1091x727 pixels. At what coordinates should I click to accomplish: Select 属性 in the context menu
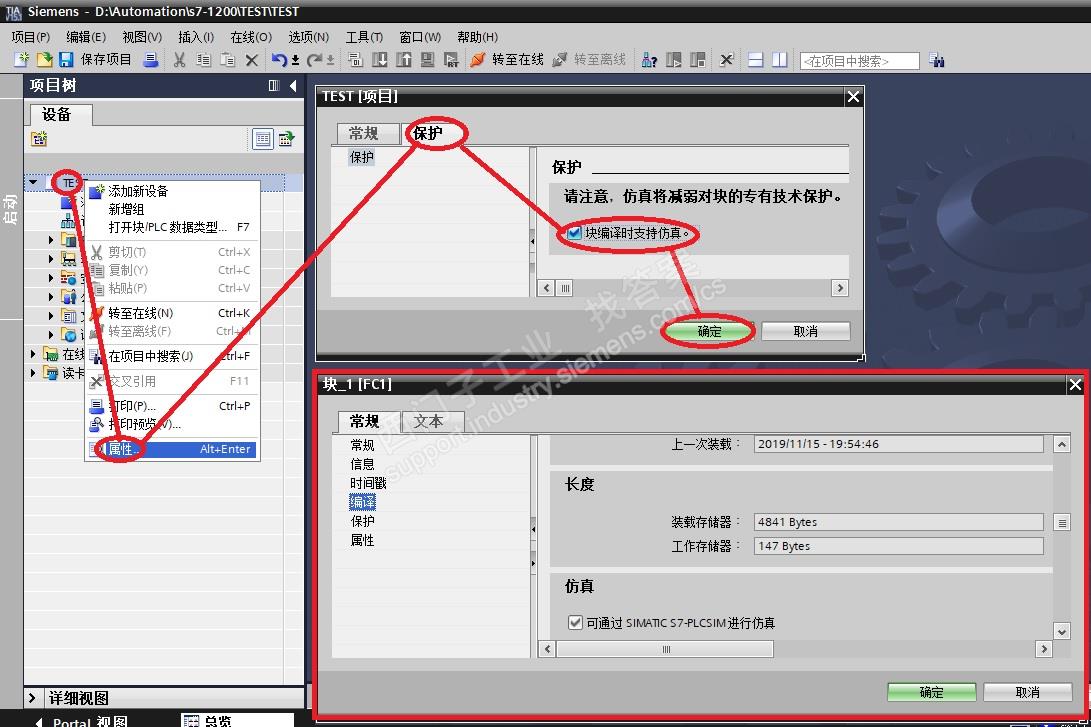click(173, 449)
